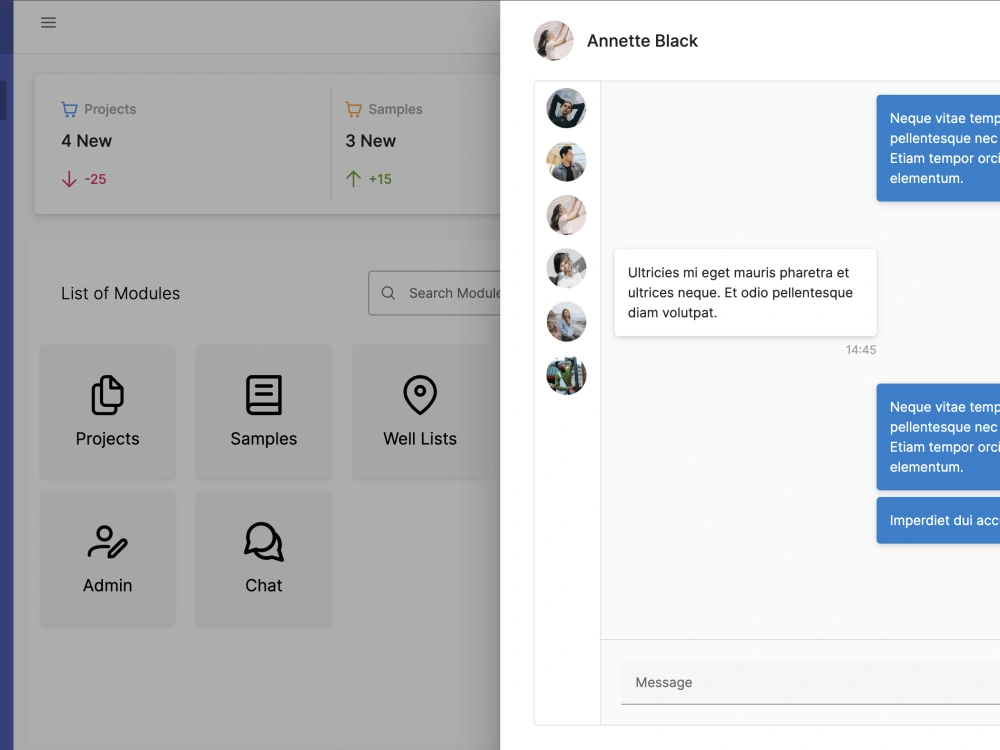
Task: Click the "Ultricies mi eget mauris" message bubble
Action: 746,293
